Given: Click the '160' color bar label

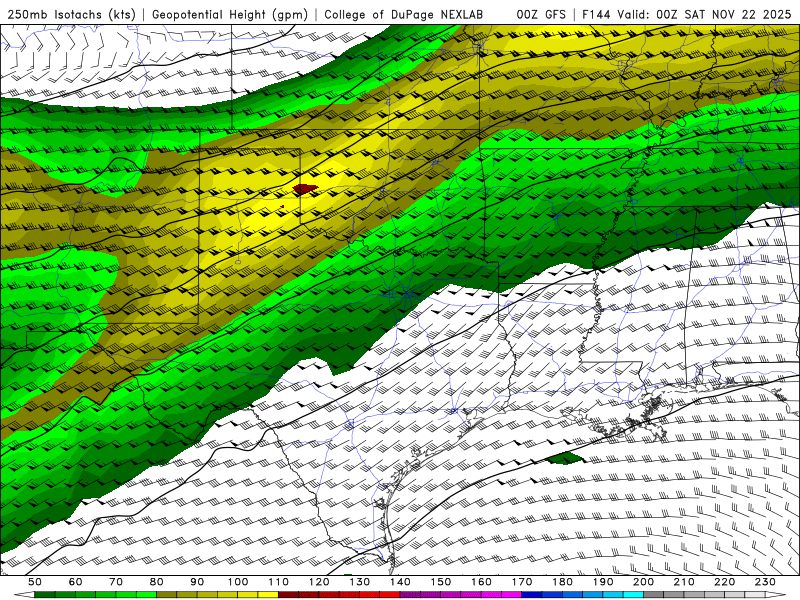Looking at the screenshot, I should pyautogui.click(x=481, y=582).
